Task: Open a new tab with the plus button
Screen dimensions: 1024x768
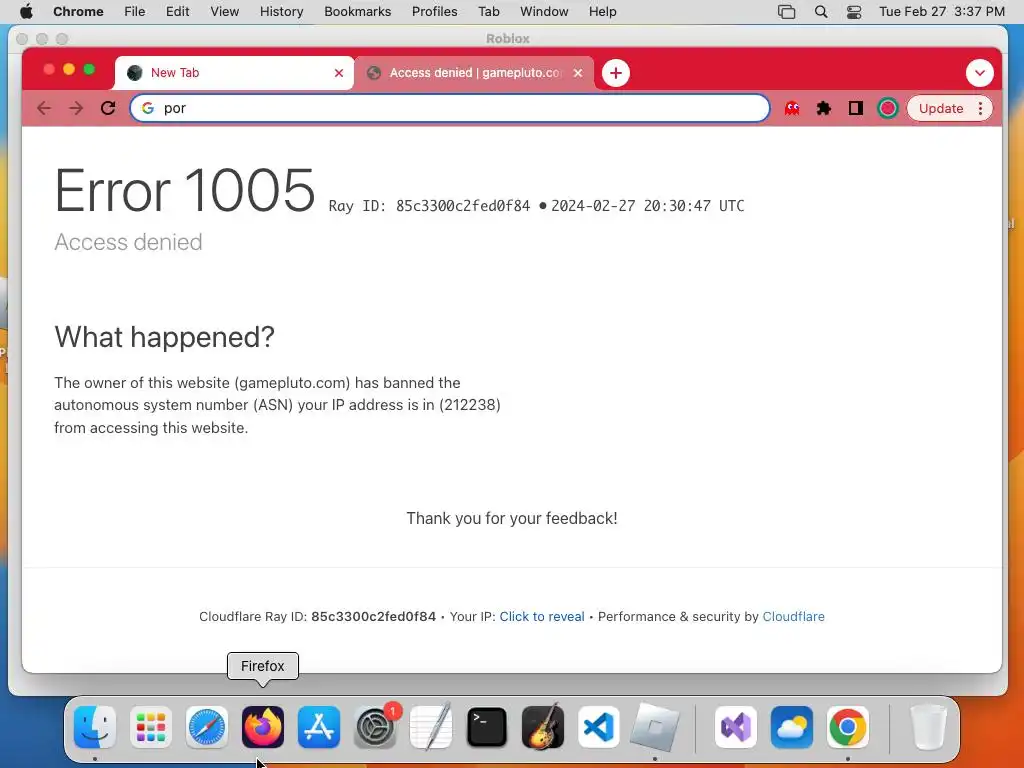Action: pos(615,73)
